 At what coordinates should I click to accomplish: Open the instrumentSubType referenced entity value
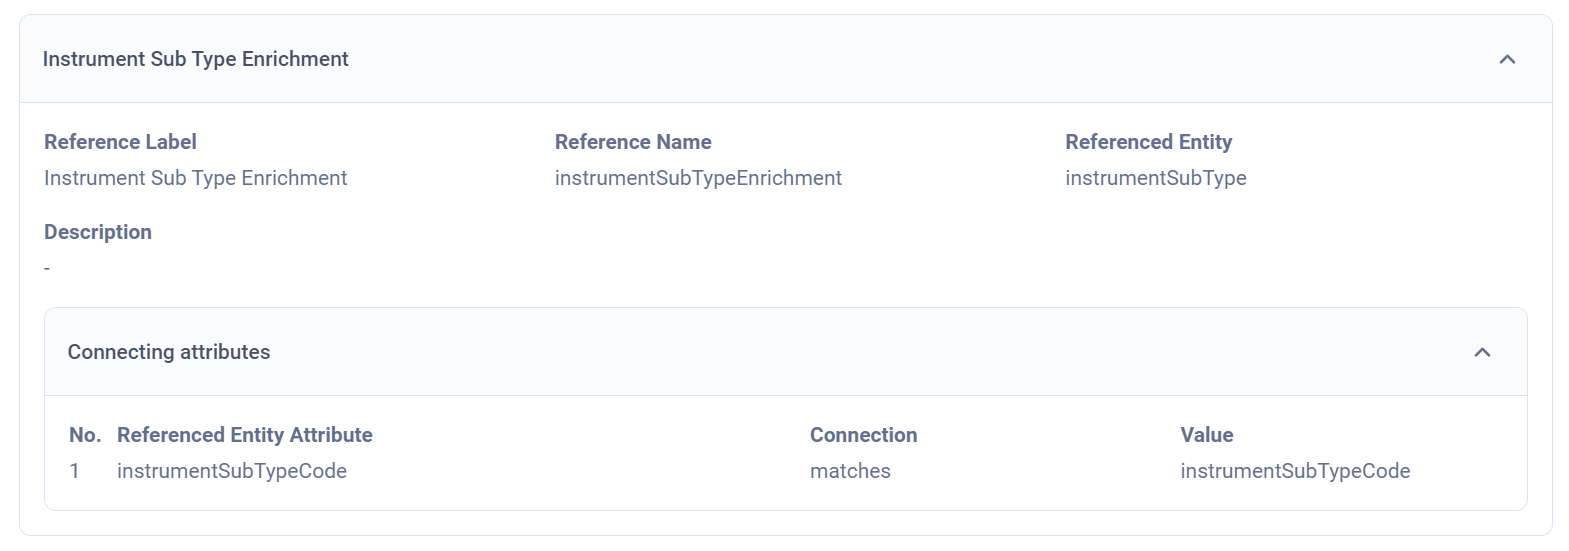coord(1155,178)
